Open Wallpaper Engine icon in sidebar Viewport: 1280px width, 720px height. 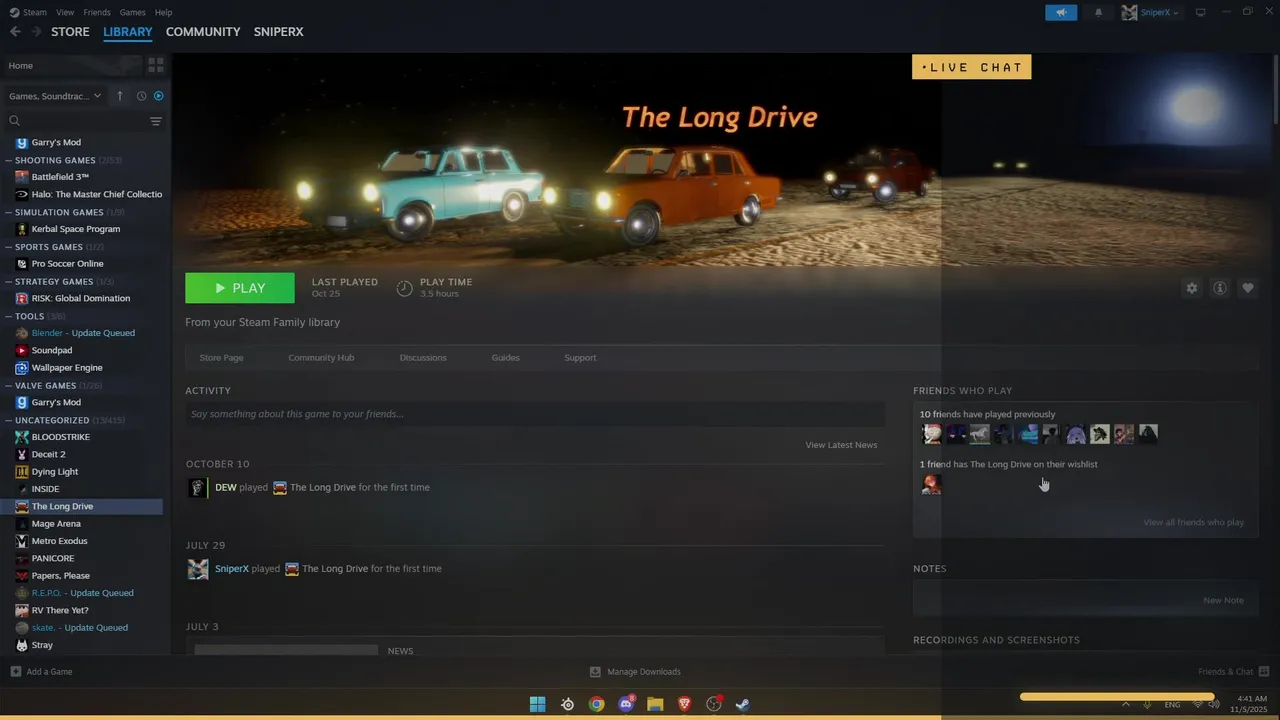(22, 368)
